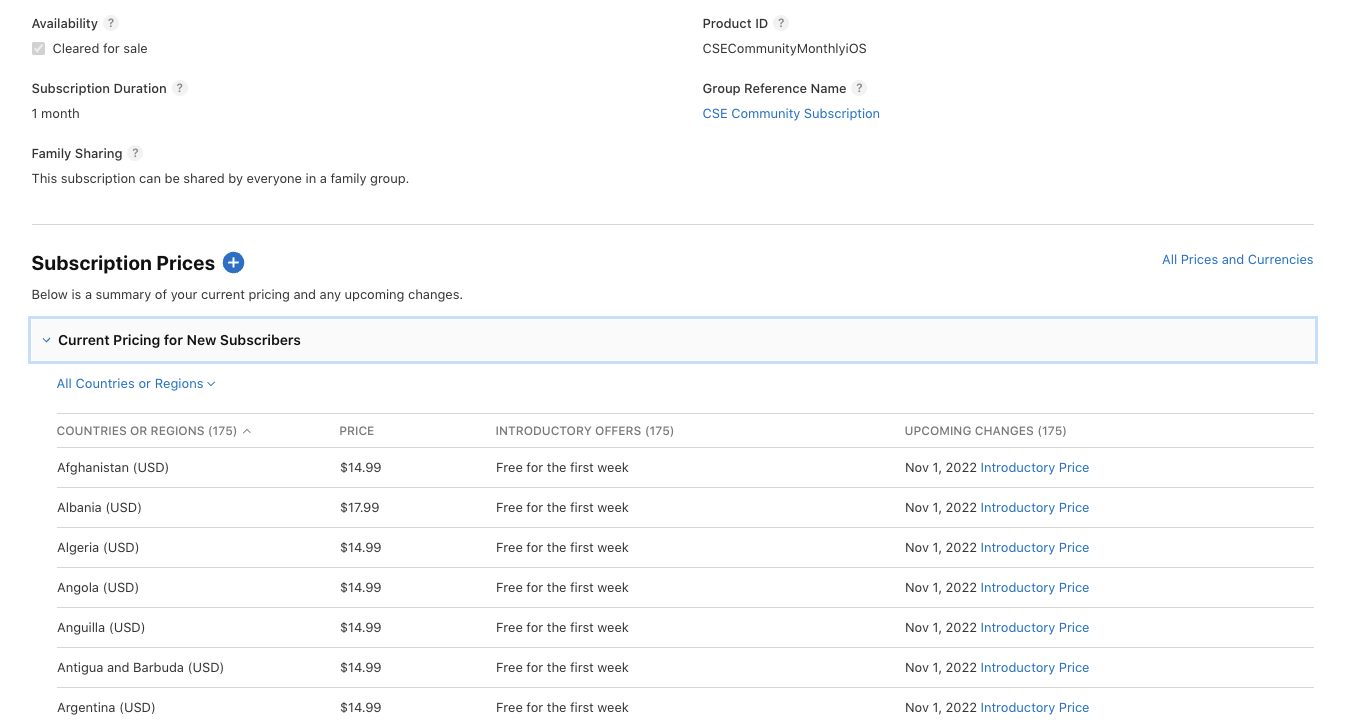Open the help tooltip next to Availability

click(110, 23)
